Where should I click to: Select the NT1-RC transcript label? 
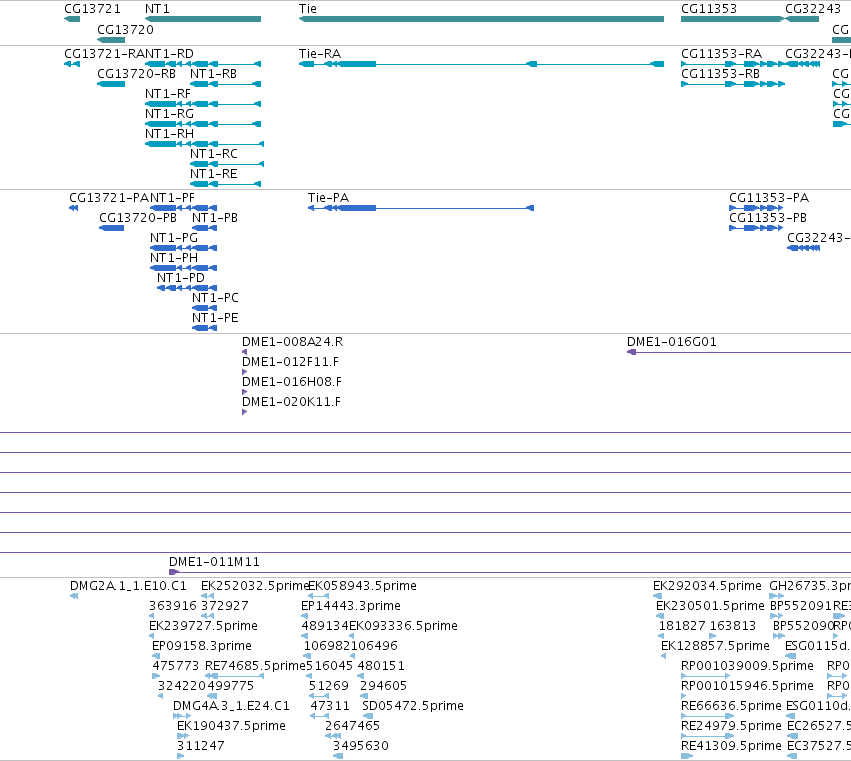(x=214, y=154)
